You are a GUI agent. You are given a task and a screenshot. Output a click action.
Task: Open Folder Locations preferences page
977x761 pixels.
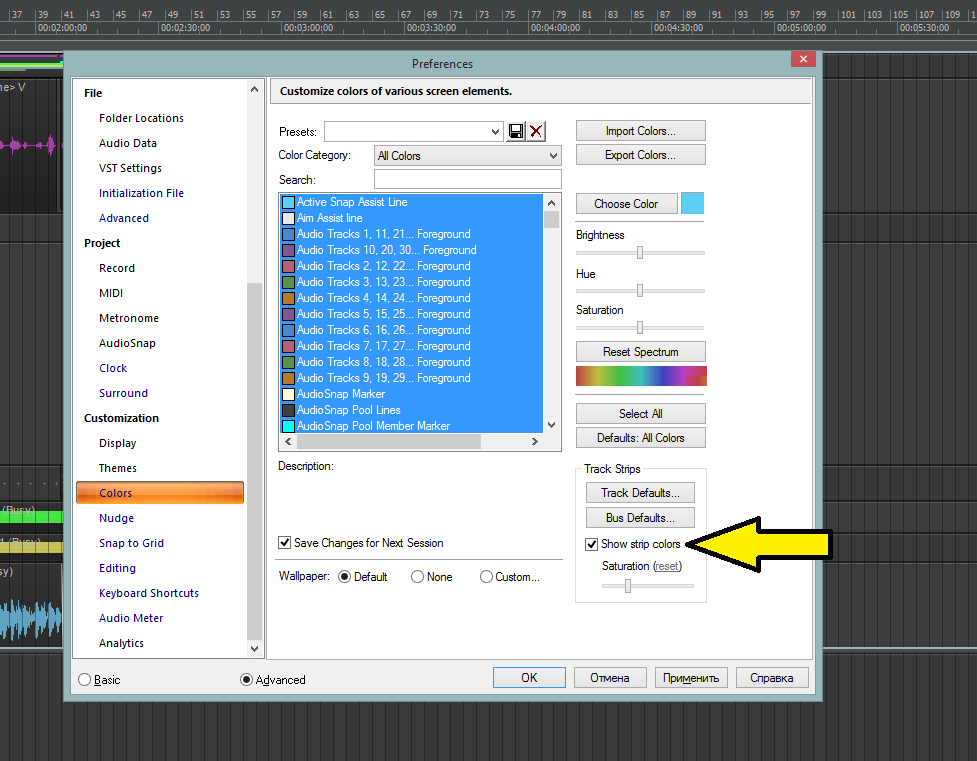pyautogui.click(x=141, y=118)
